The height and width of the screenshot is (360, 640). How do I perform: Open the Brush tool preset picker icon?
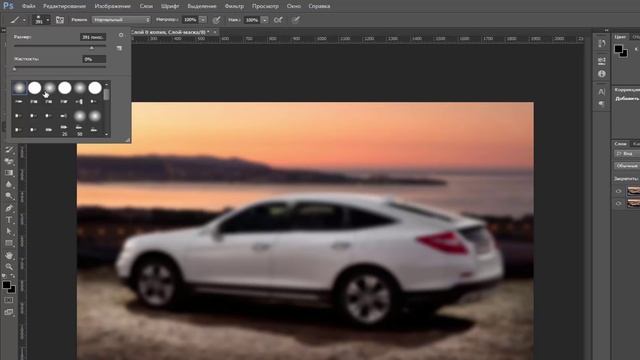(15, 20)
